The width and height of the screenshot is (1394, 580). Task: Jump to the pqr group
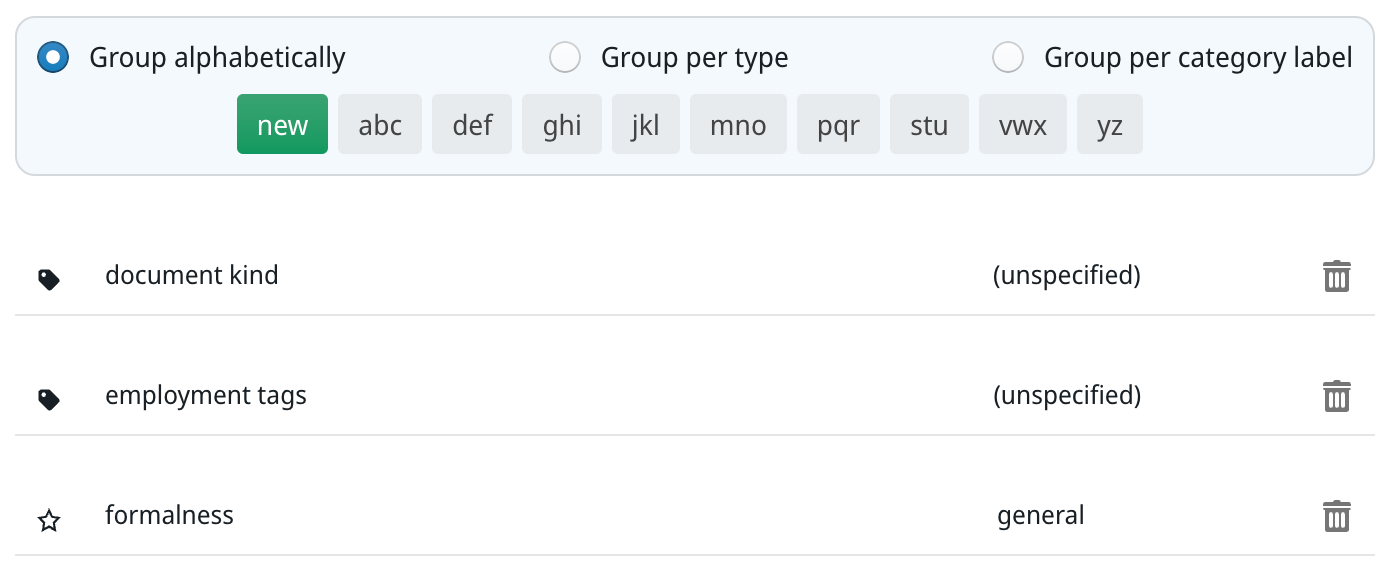tap(838, 125)
